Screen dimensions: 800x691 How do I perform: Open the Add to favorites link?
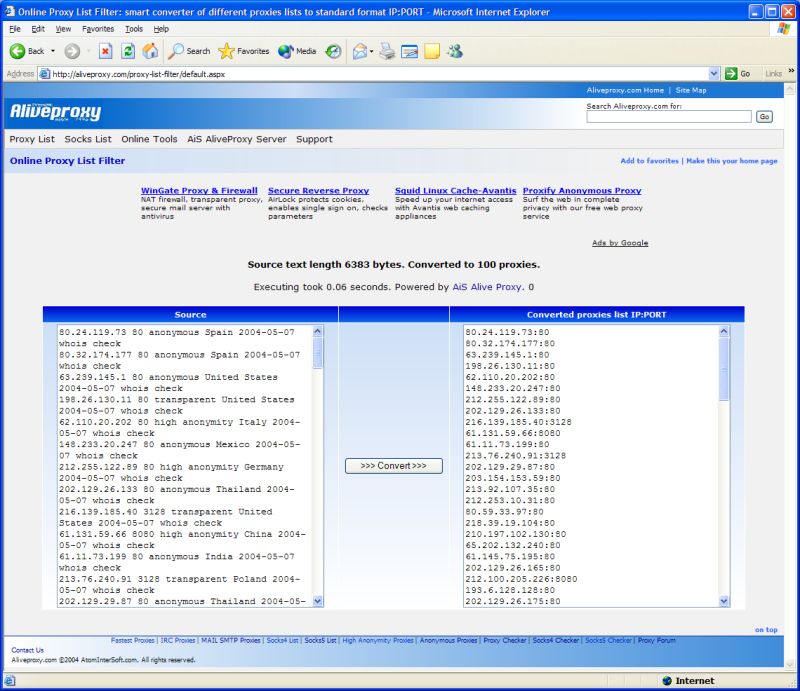(650, 160)
